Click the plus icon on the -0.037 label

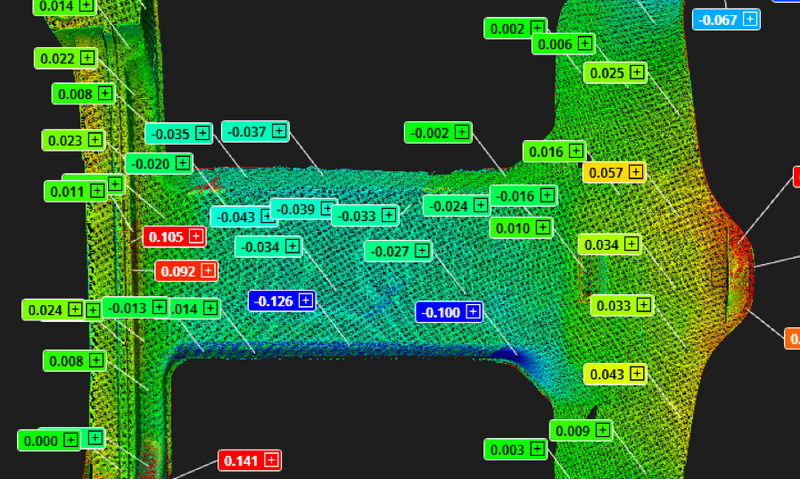pos(279,131)
